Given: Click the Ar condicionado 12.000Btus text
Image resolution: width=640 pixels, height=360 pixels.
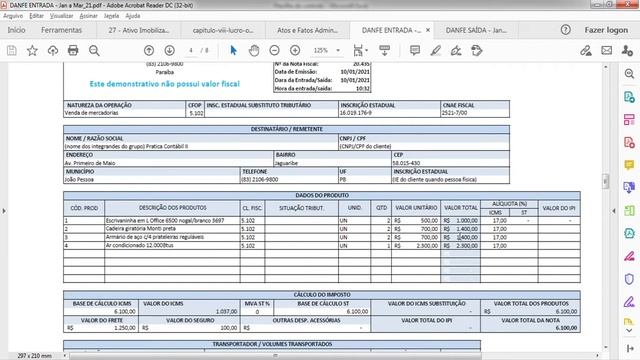Looking at the screenshot, I should [140, 245].
